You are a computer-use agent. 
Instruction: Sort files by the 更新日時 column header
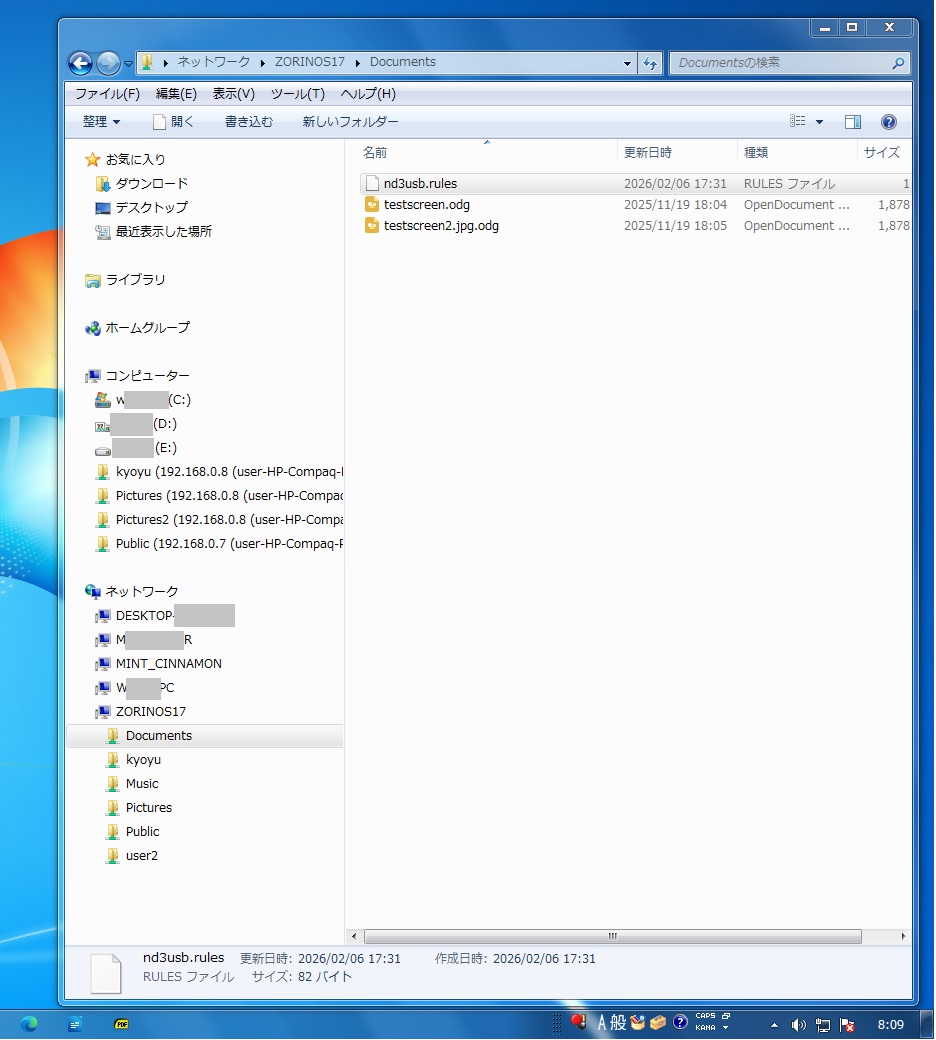(x=648, y=153)
